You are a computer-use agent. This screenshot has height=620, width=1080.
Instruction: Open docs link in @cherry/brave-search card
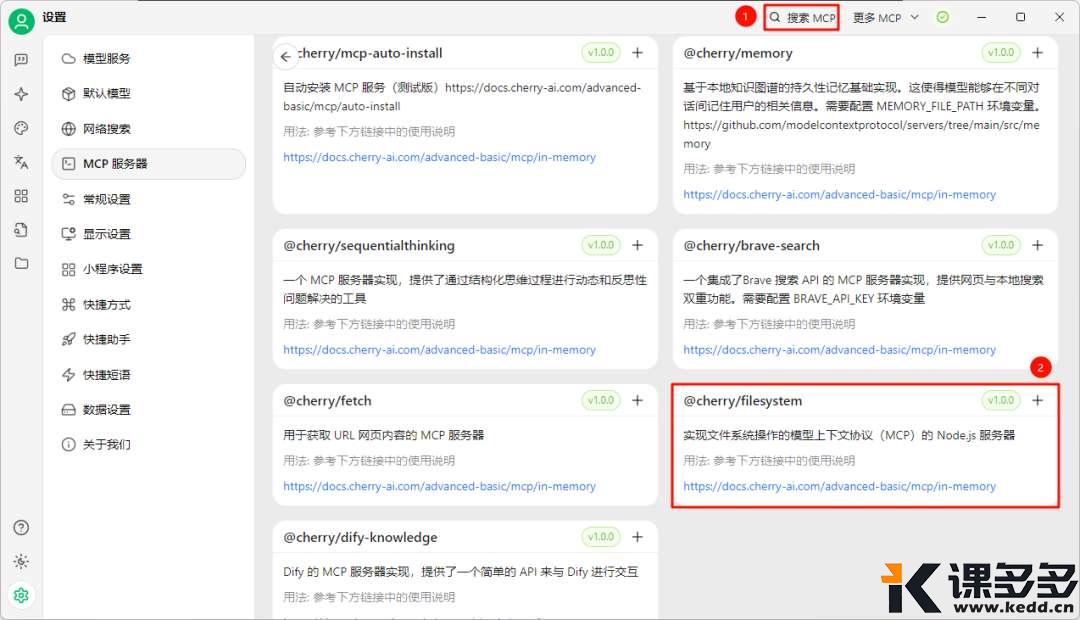pos(840,349)
